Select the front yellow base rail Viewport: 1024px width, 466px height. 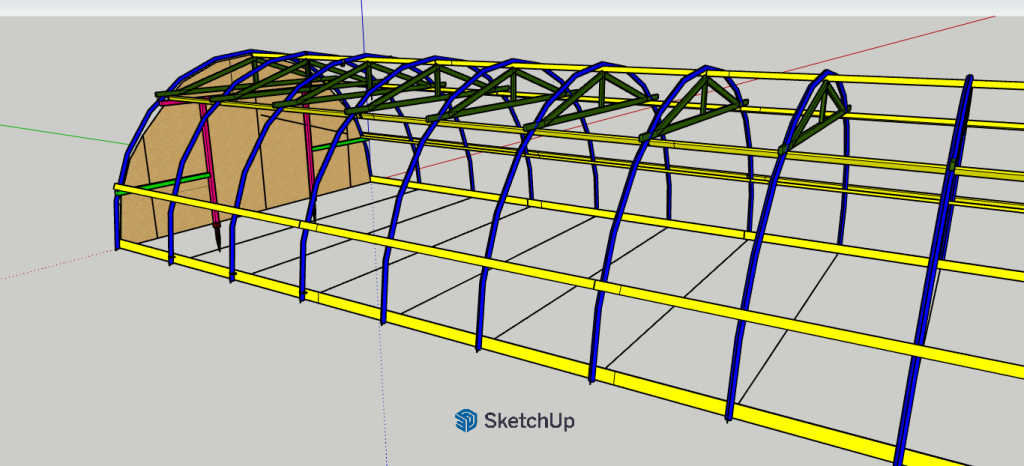[x=500, y=357]
